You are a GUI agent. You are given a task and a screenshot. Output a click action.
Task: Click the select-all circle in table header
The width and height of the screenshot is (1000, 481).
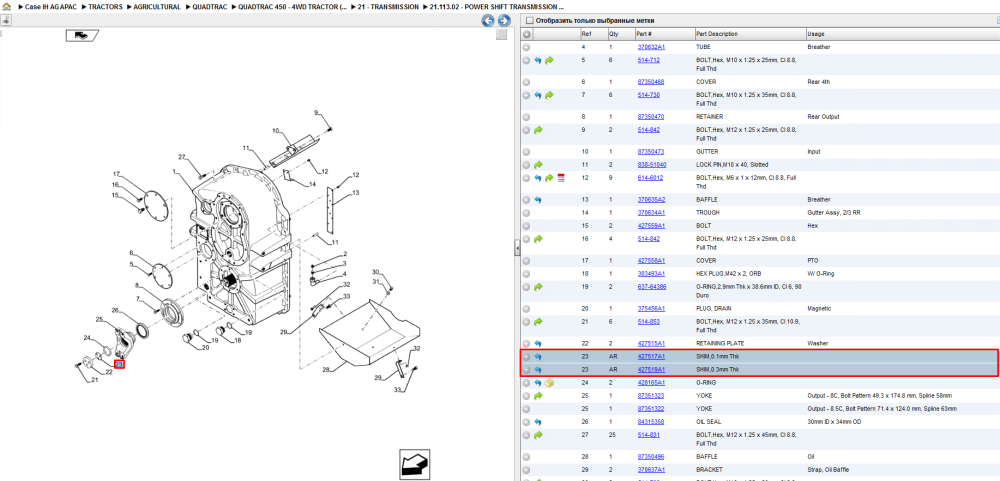pos(527,34)
